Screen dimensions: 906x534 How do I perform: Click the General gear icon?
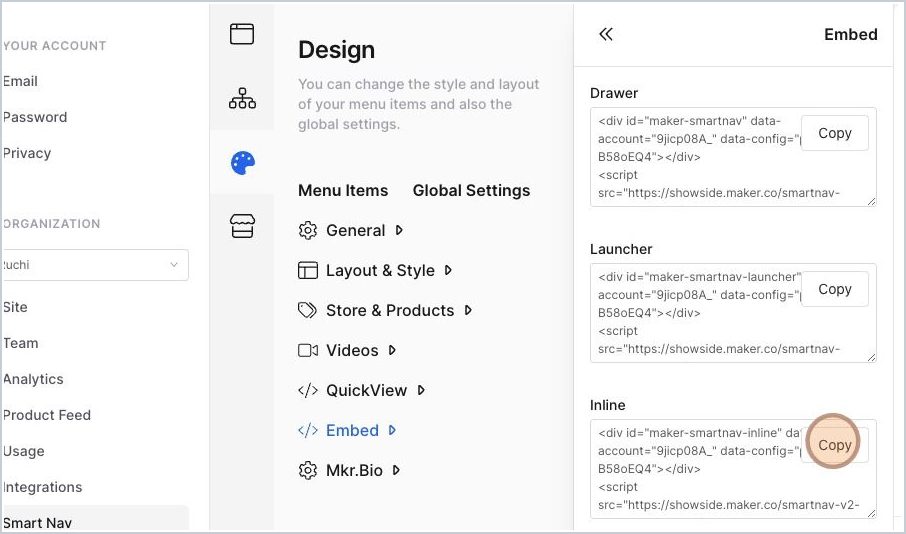pyautogui.click(x=307, y=230)
